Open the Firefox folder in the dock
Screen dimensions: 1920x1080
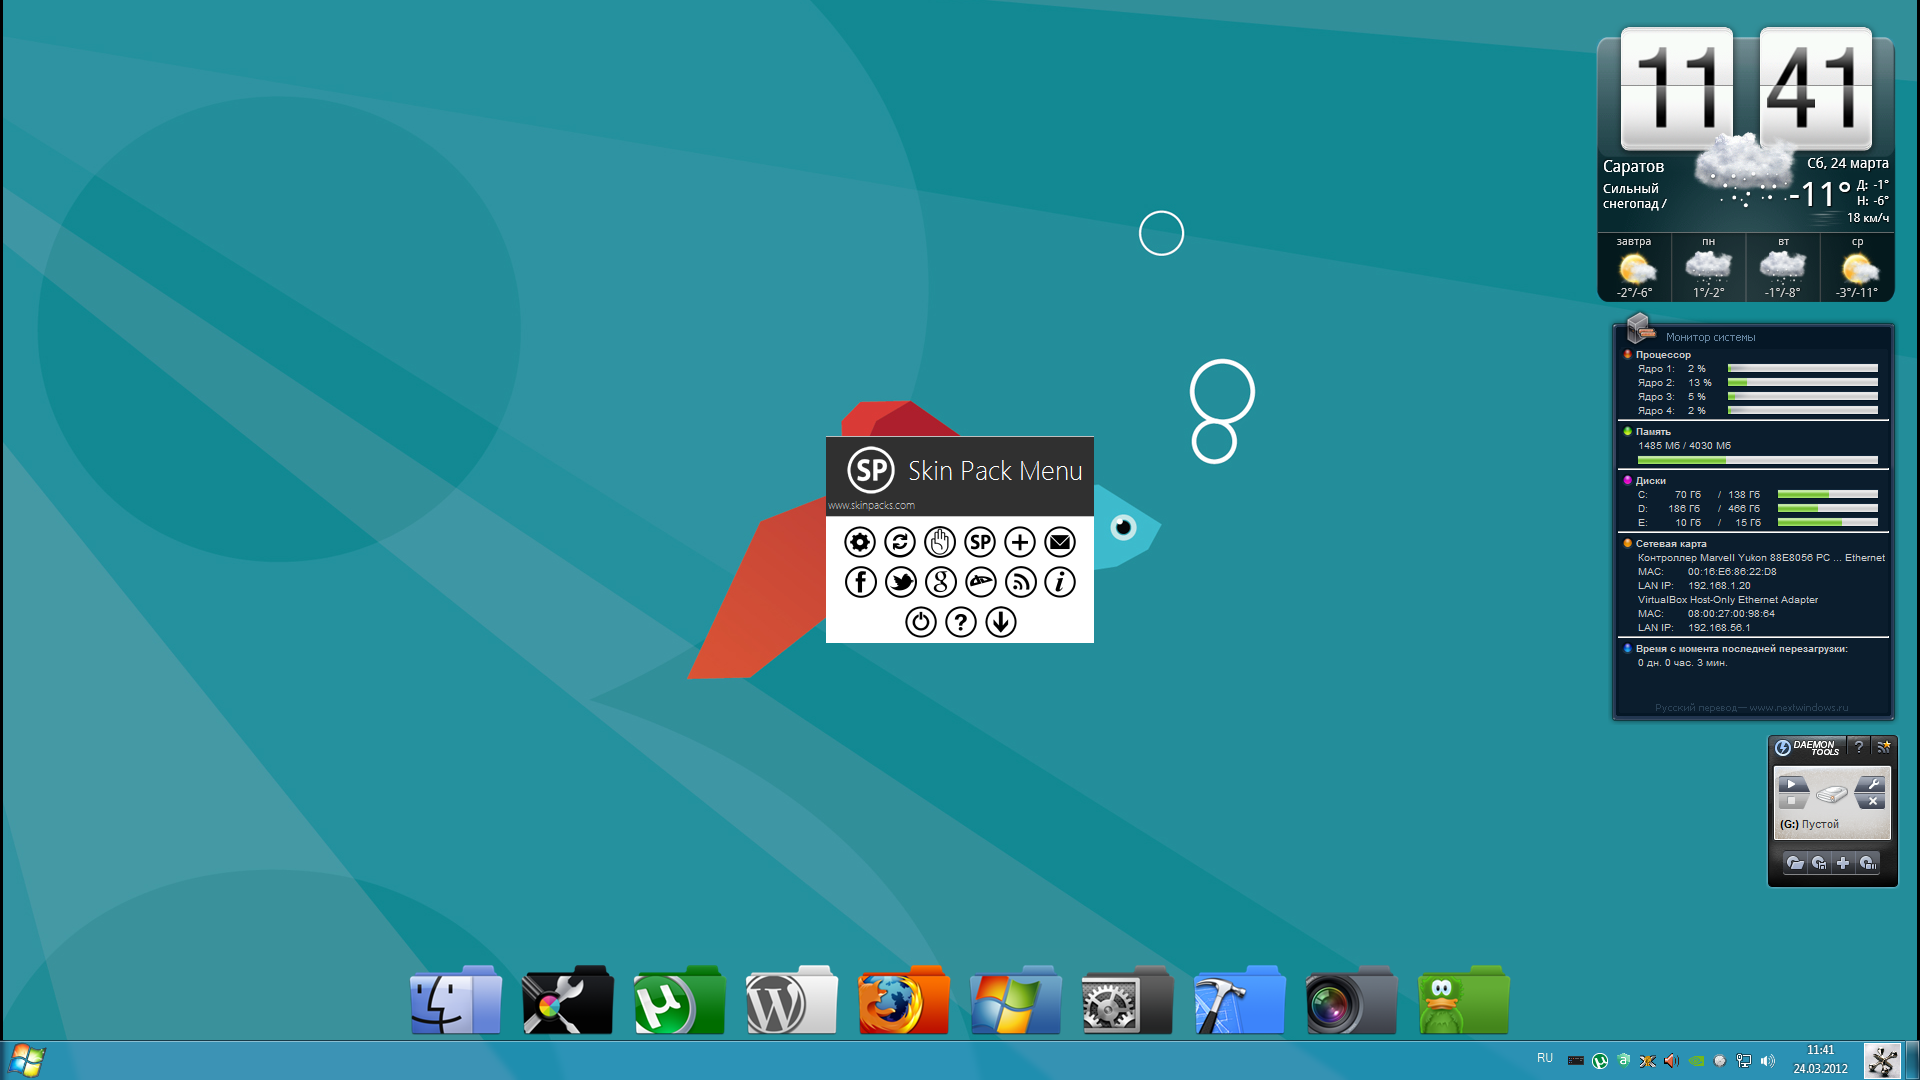(903, 1001)
